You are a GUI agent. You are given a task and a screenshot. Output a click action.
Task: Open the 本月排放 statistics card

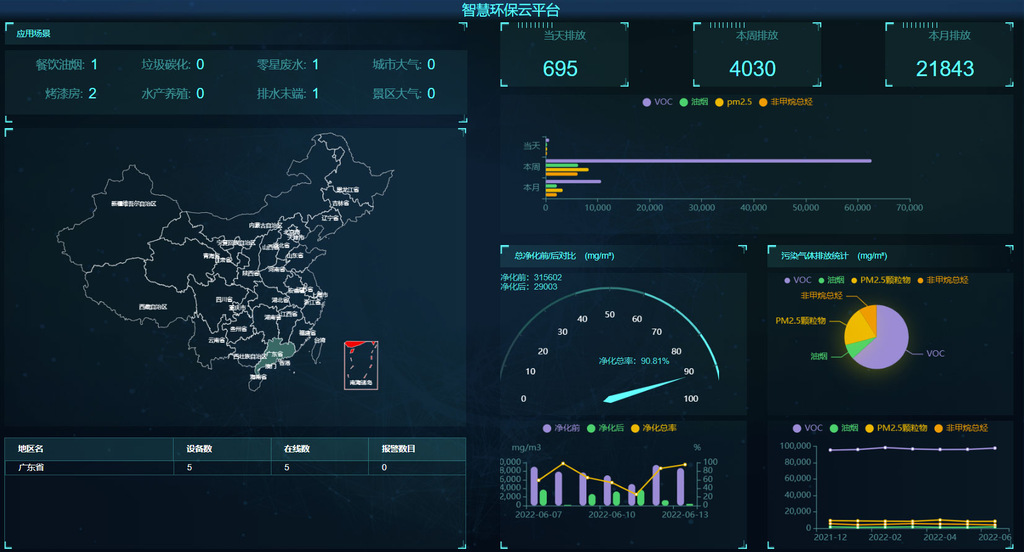coord(948,55)
